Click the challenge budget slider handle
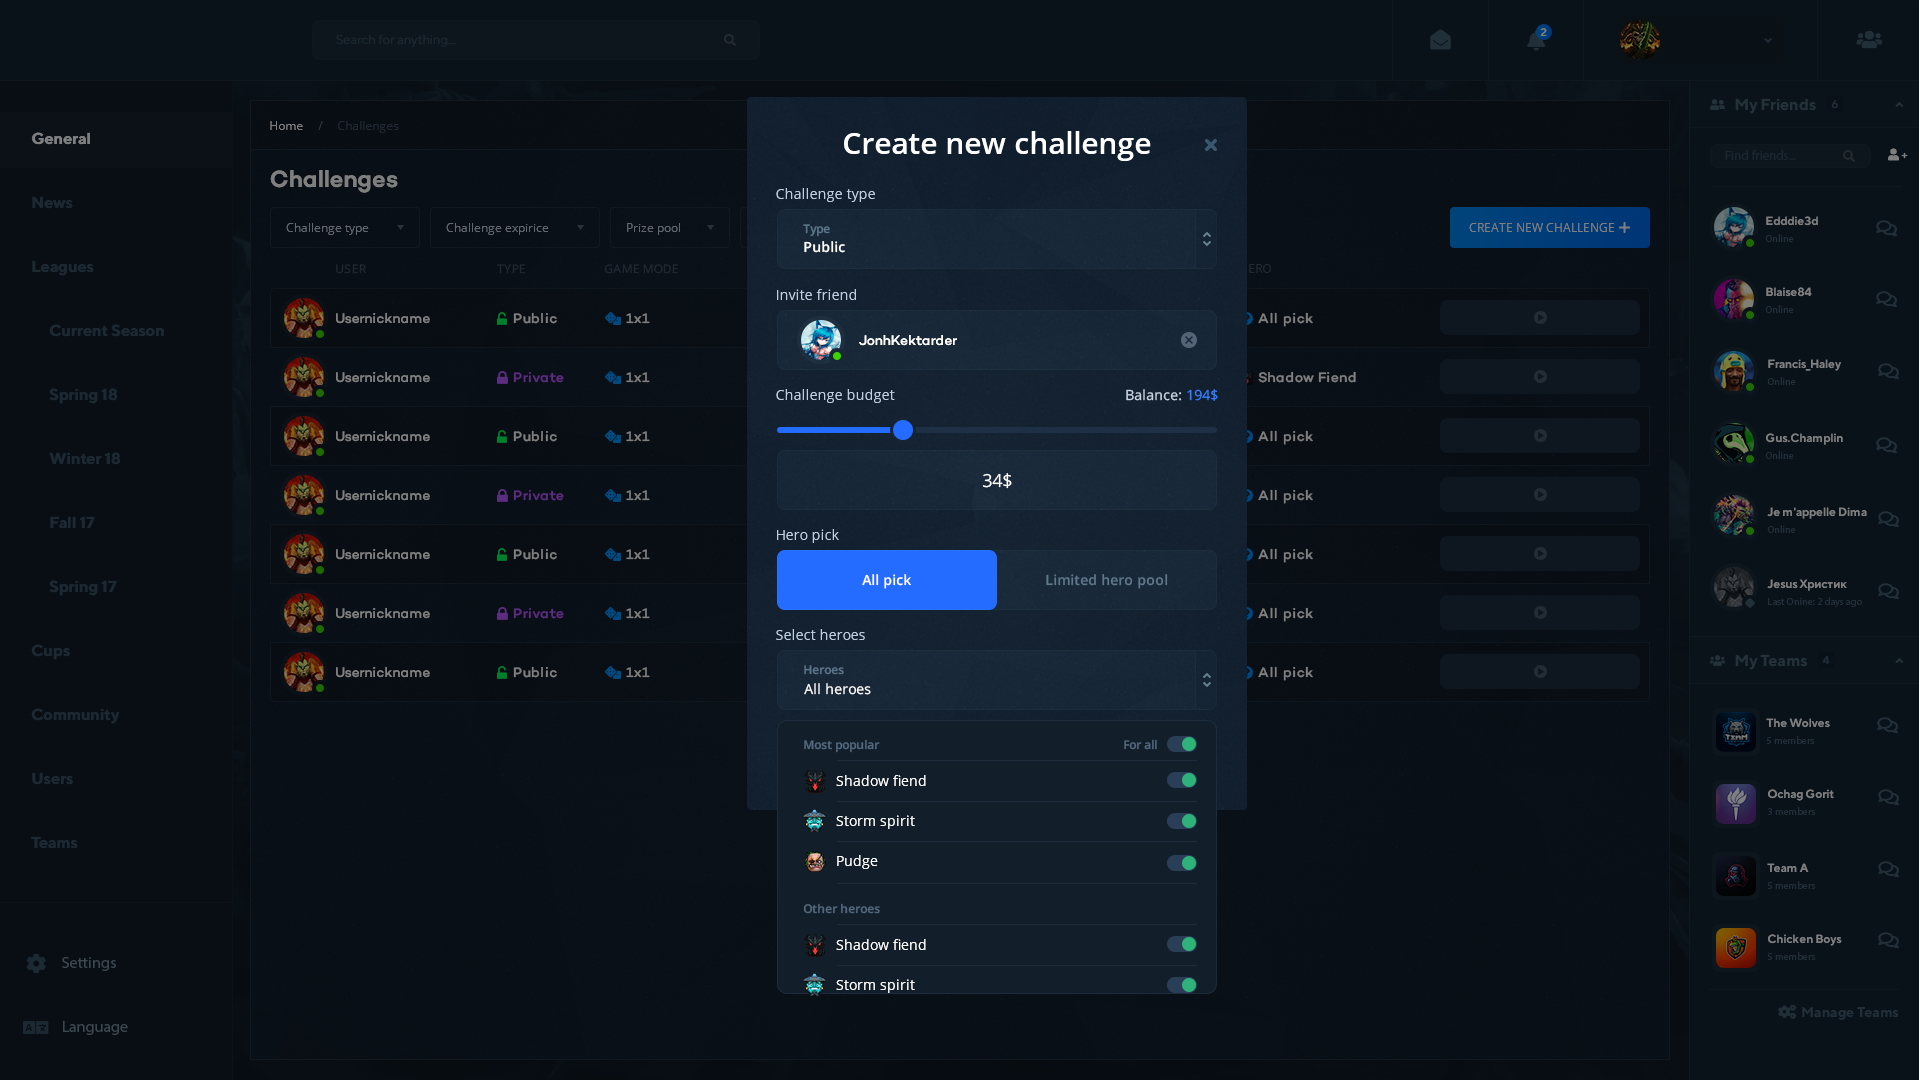Viewport: 1920px width, 1080px height. 903,430
